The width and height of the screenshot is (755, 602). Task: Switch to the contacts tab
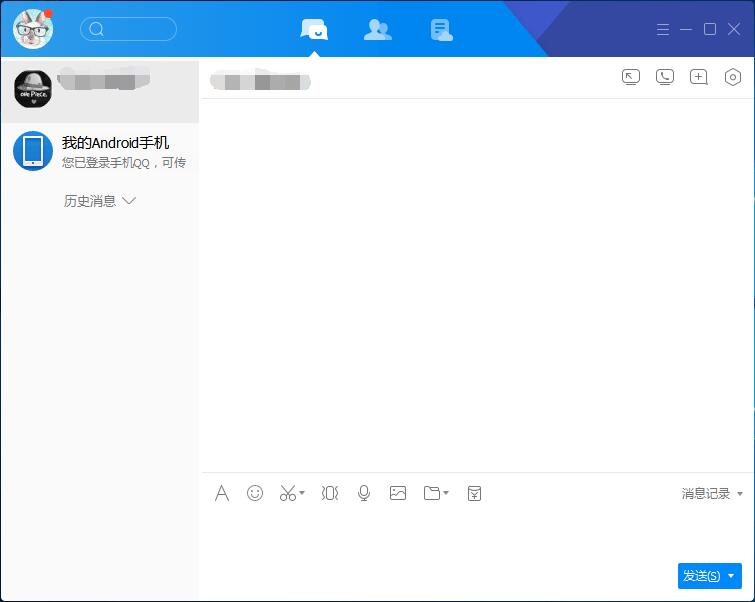pos(377,30)
